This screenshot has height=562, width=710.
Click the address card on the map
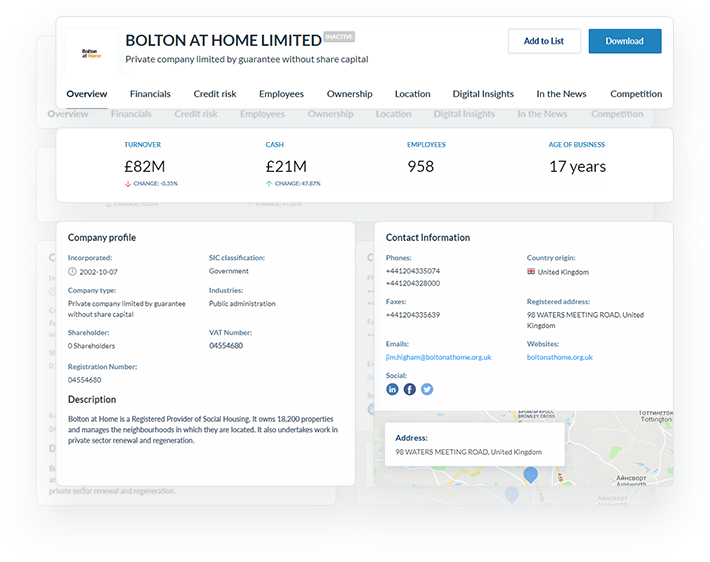[x=475, y=444]
